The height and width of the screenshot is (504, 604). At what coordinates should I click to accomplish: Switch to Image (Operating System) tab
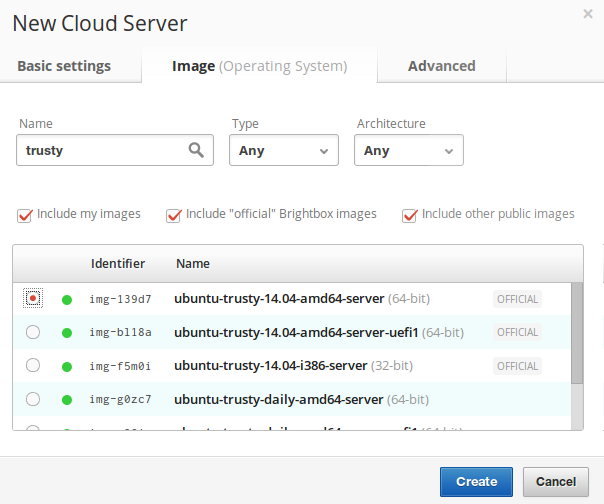tap(260, 66)
